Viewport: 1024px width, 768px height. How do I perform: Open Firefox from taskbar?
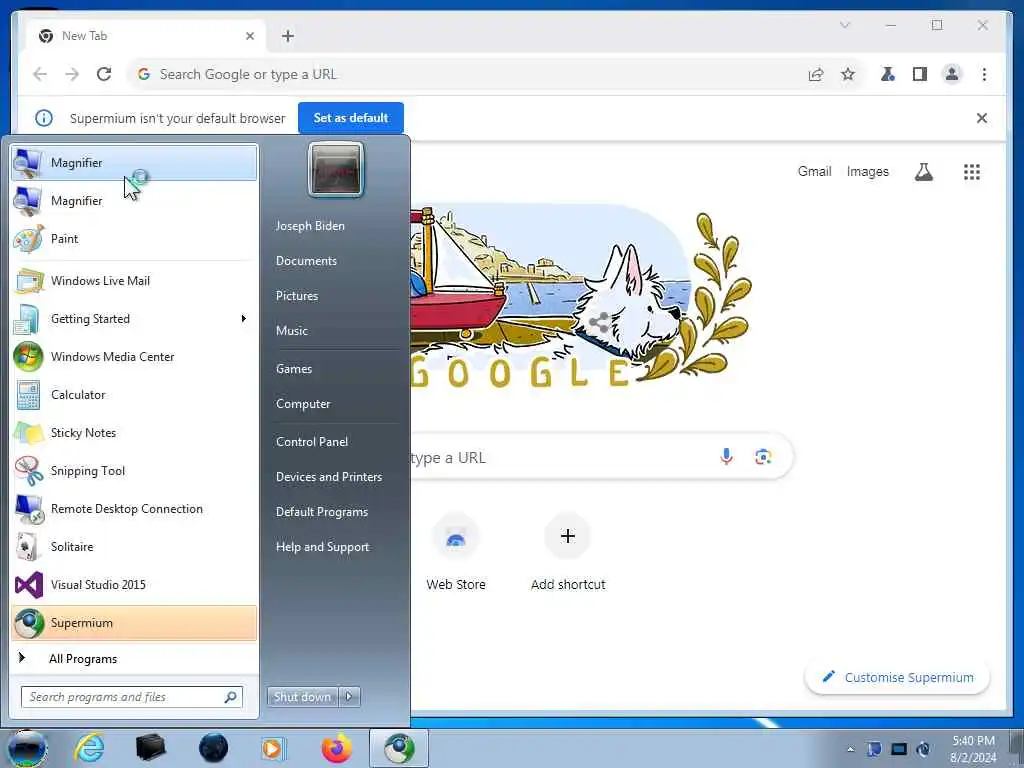coord(336,748)
